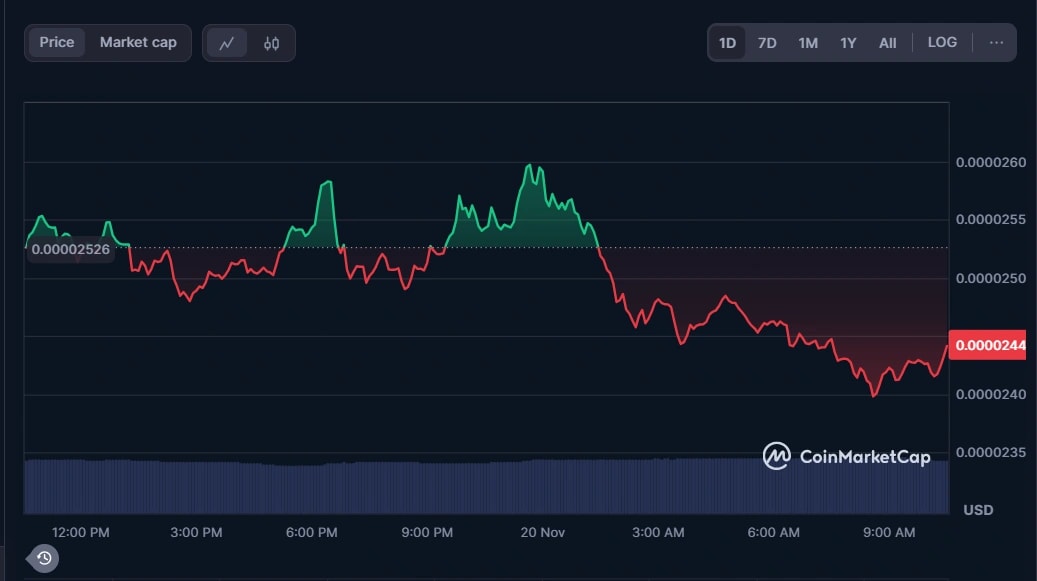
Task: Select the Price view toggle
Action: 57,42
